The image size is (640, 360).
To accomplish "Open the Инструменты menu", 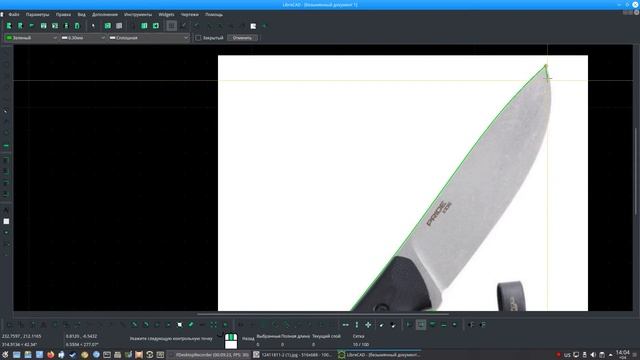I will (x=138, y=14).
